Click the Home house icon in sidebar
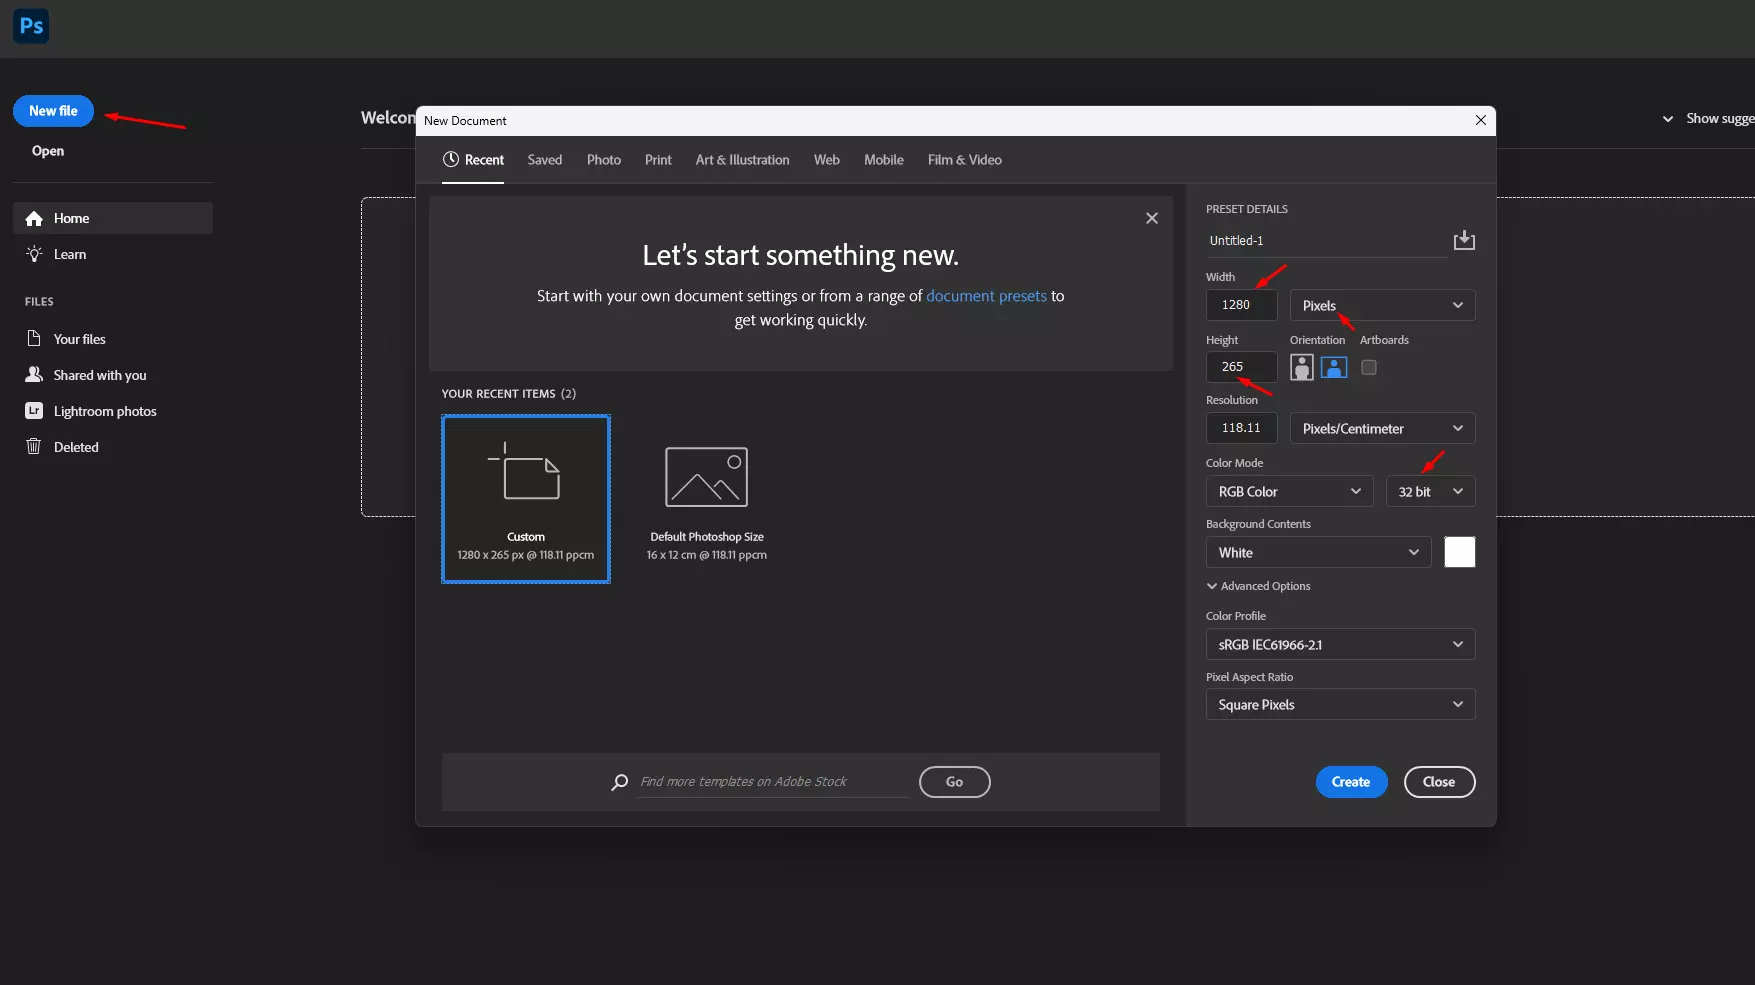The width and height of the screenshot is (1755, 985). pos(34,218)
